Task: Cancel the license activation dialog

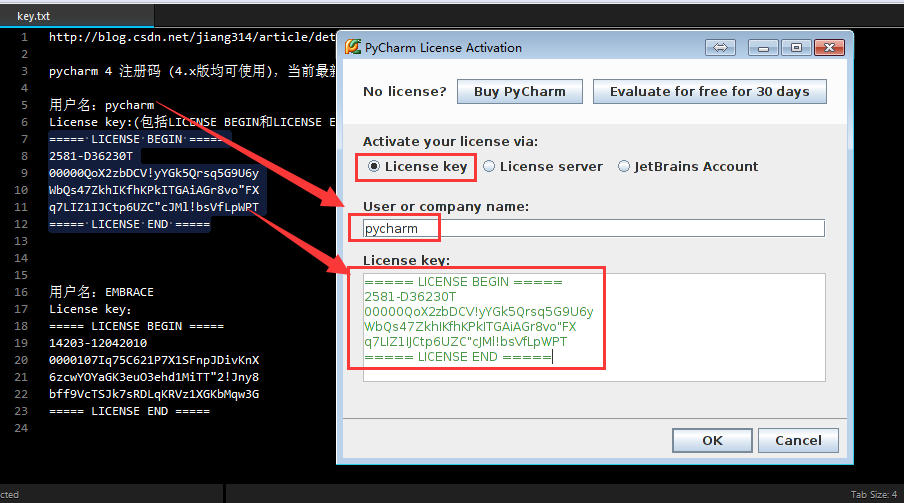Action: click(798, 441)
